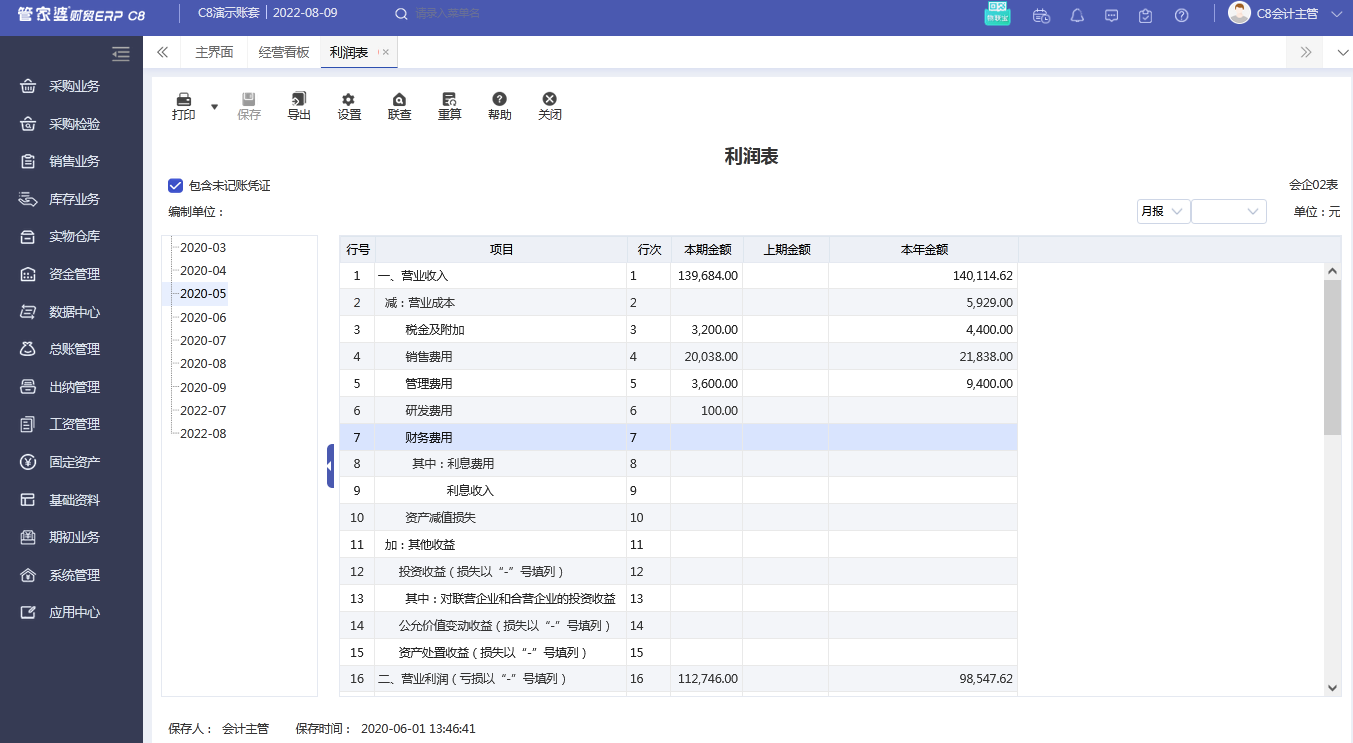Click the Export (导出) icon
1353x743 pixels.
pos(299,100)
